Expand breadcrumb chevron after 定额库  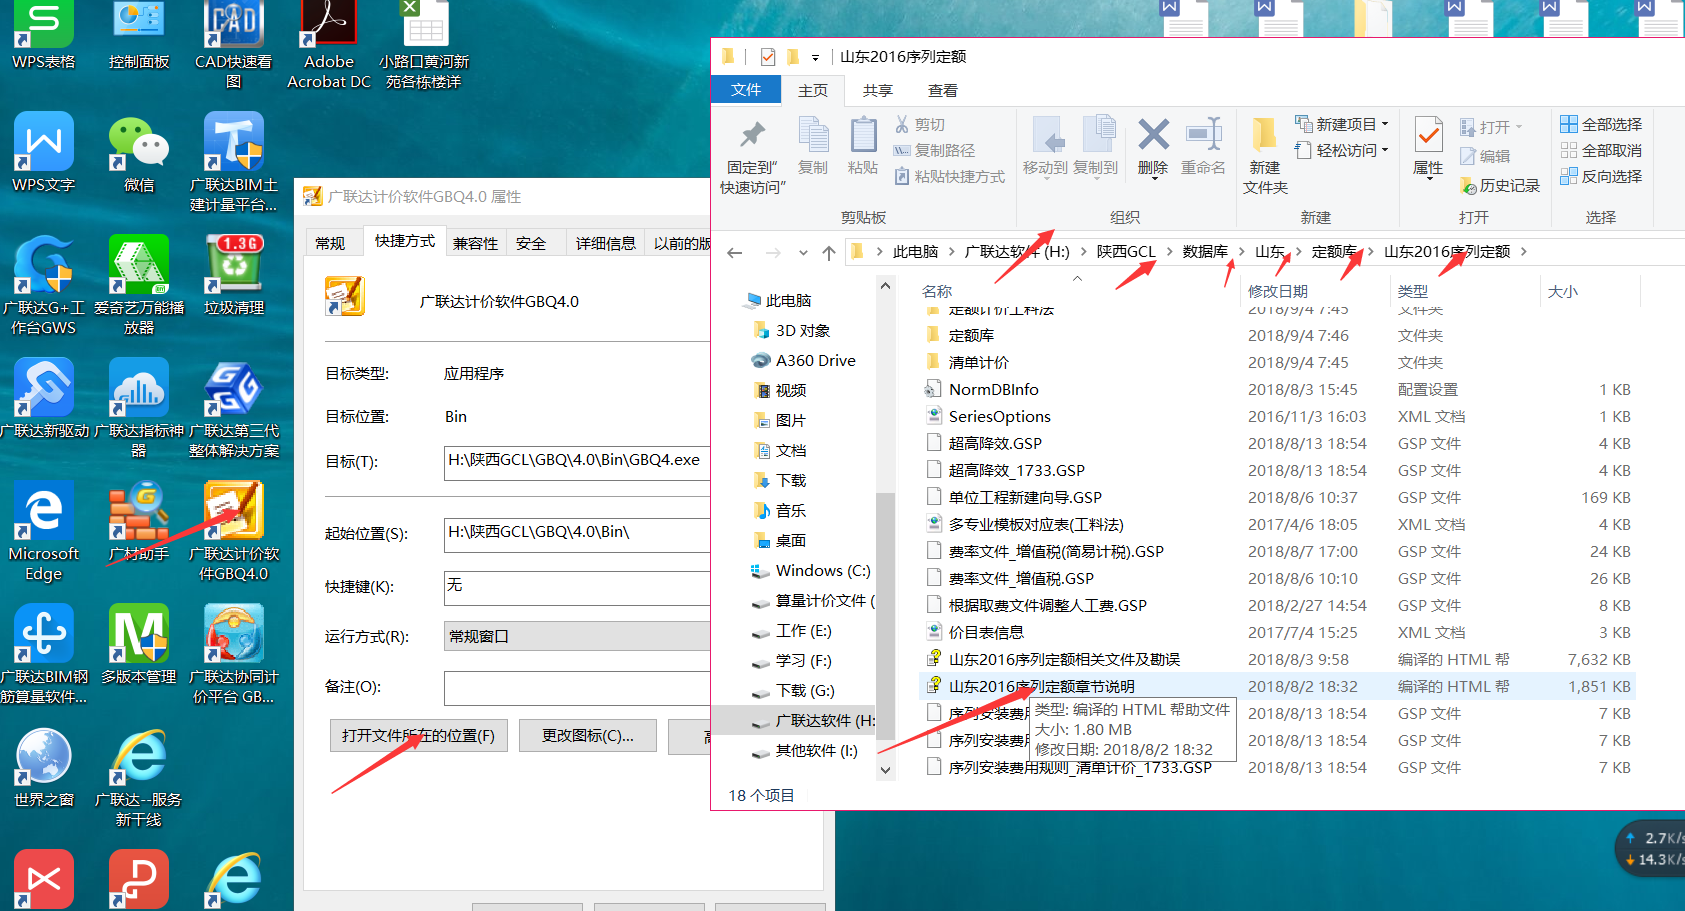(1371, 252)
